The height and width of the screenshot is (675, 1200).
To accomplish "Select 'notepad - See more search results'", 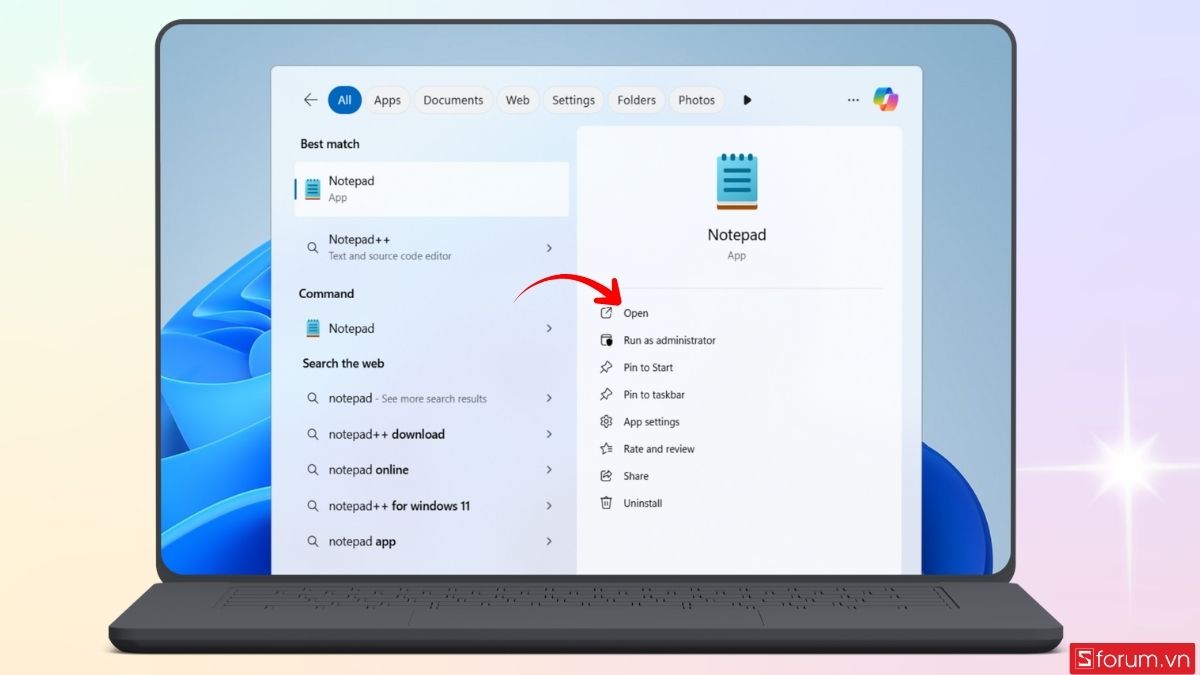I will click(432, 398).
